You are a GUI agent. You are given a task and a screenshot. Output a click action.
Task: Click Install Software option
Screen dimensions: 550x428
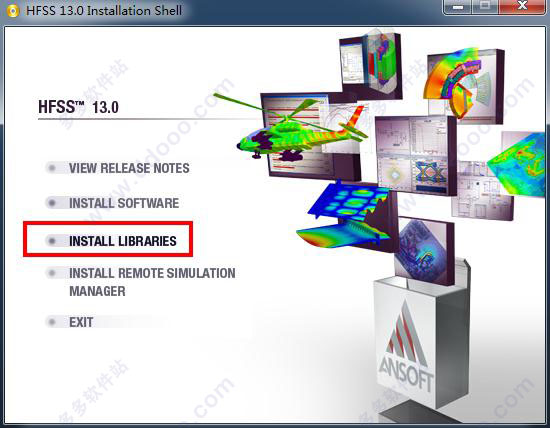(124, 203)
